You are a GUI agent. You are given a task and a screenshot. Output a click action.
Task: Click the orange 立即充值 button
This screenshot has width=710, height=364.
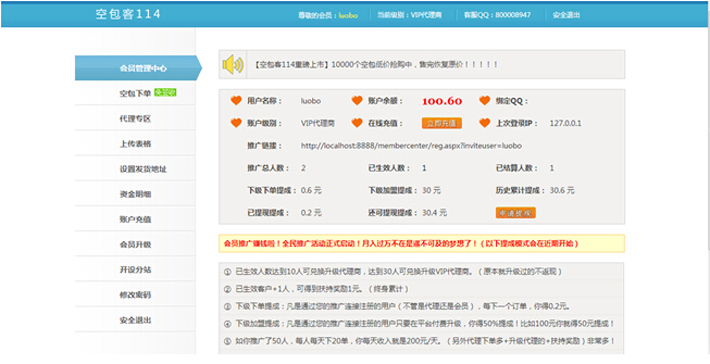click(x=442, y=123)
